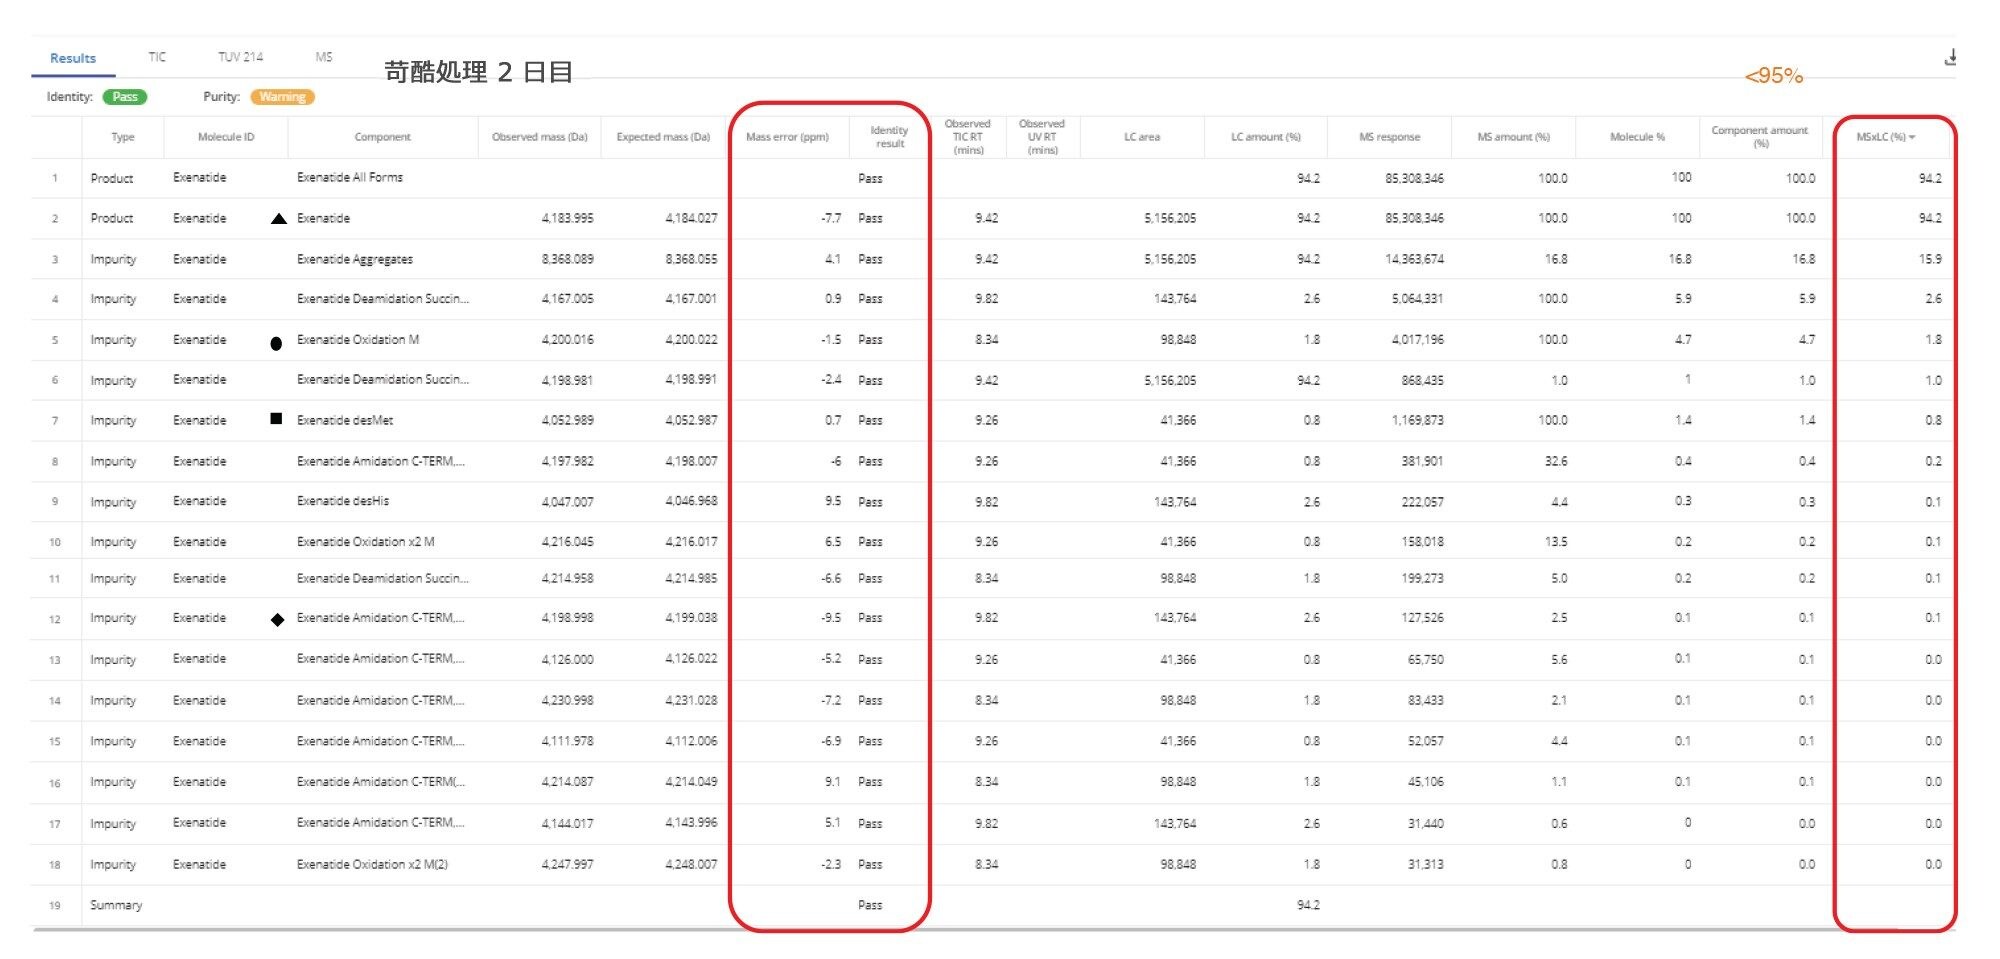The height and width of the screenshot is (959, 2000).
Task: Click MS amount value 32.6
Action: pyautogui.click(x=1556, y=461)
